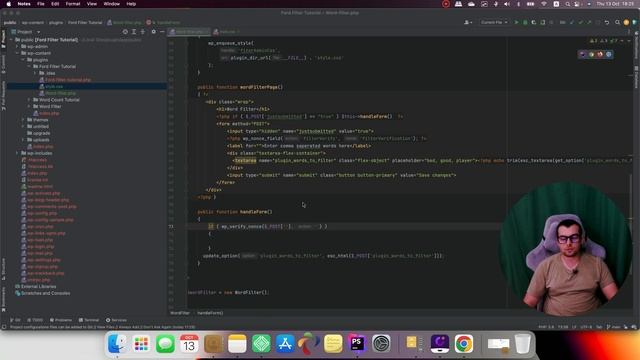Image resolution: width=640 pixels, height=360 pixels.
Task: Open Current File run configuration dropdown
Action: click(494, 22)
